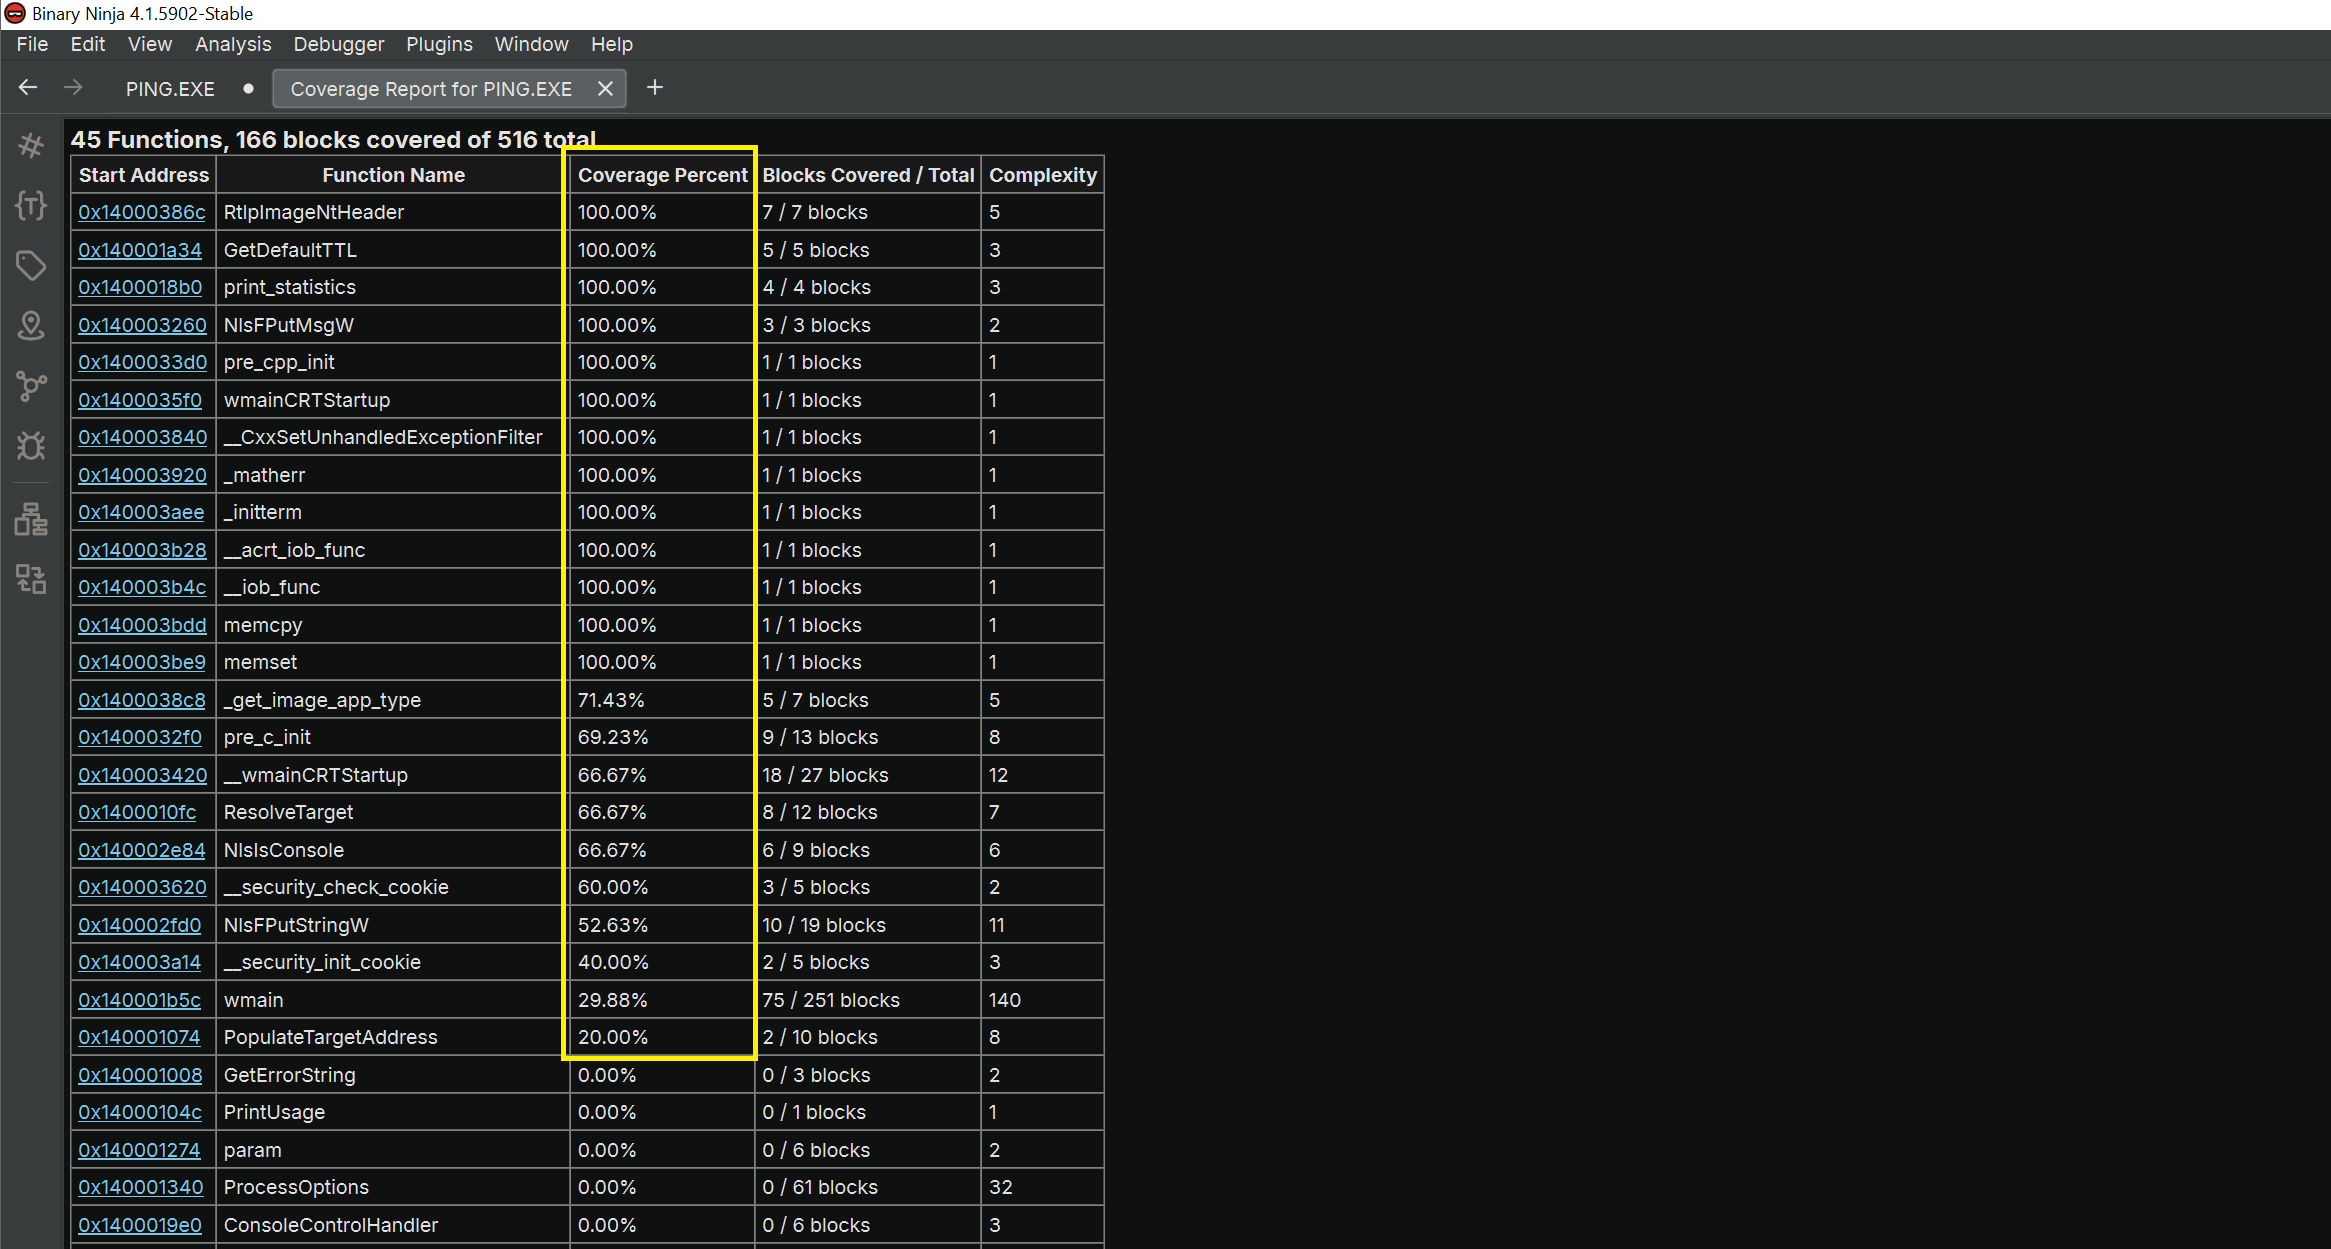Go to address 0x140003aee
2331x1249 pixels.
141,512
